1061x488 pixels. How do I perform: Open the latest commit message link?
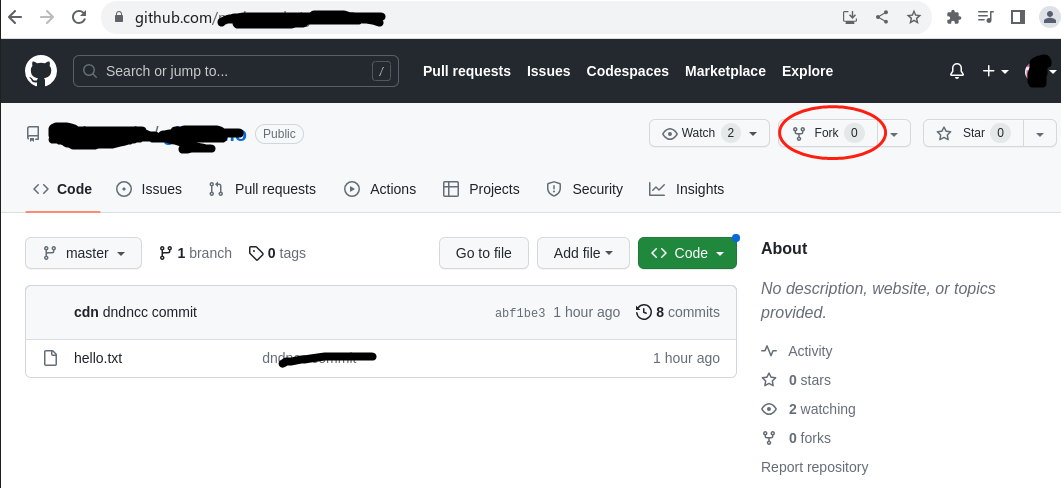point(150,313)
